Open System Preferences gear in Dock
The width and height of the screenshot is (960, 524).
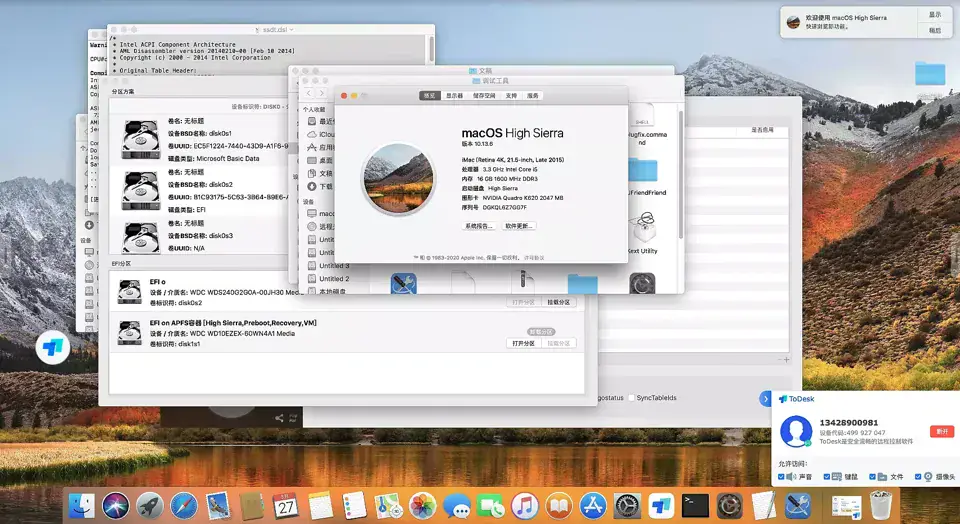627,506
